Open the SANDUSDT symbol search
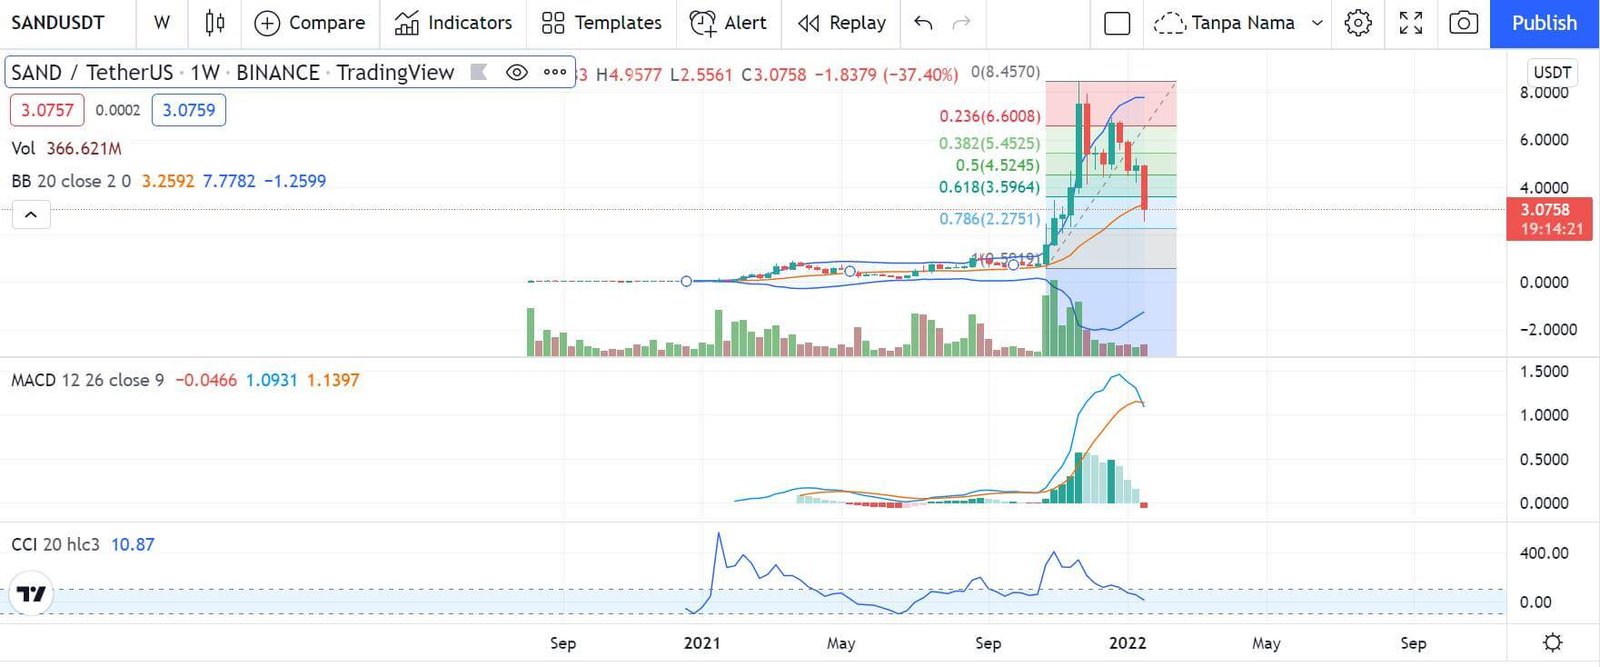The image size is (1600, 667). click(58, 22)
